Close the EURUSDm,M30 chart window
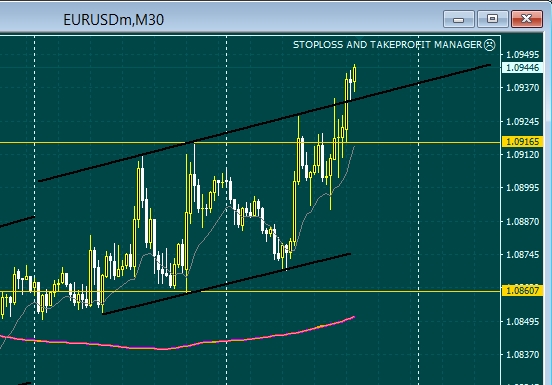 [x=527, y=19]
